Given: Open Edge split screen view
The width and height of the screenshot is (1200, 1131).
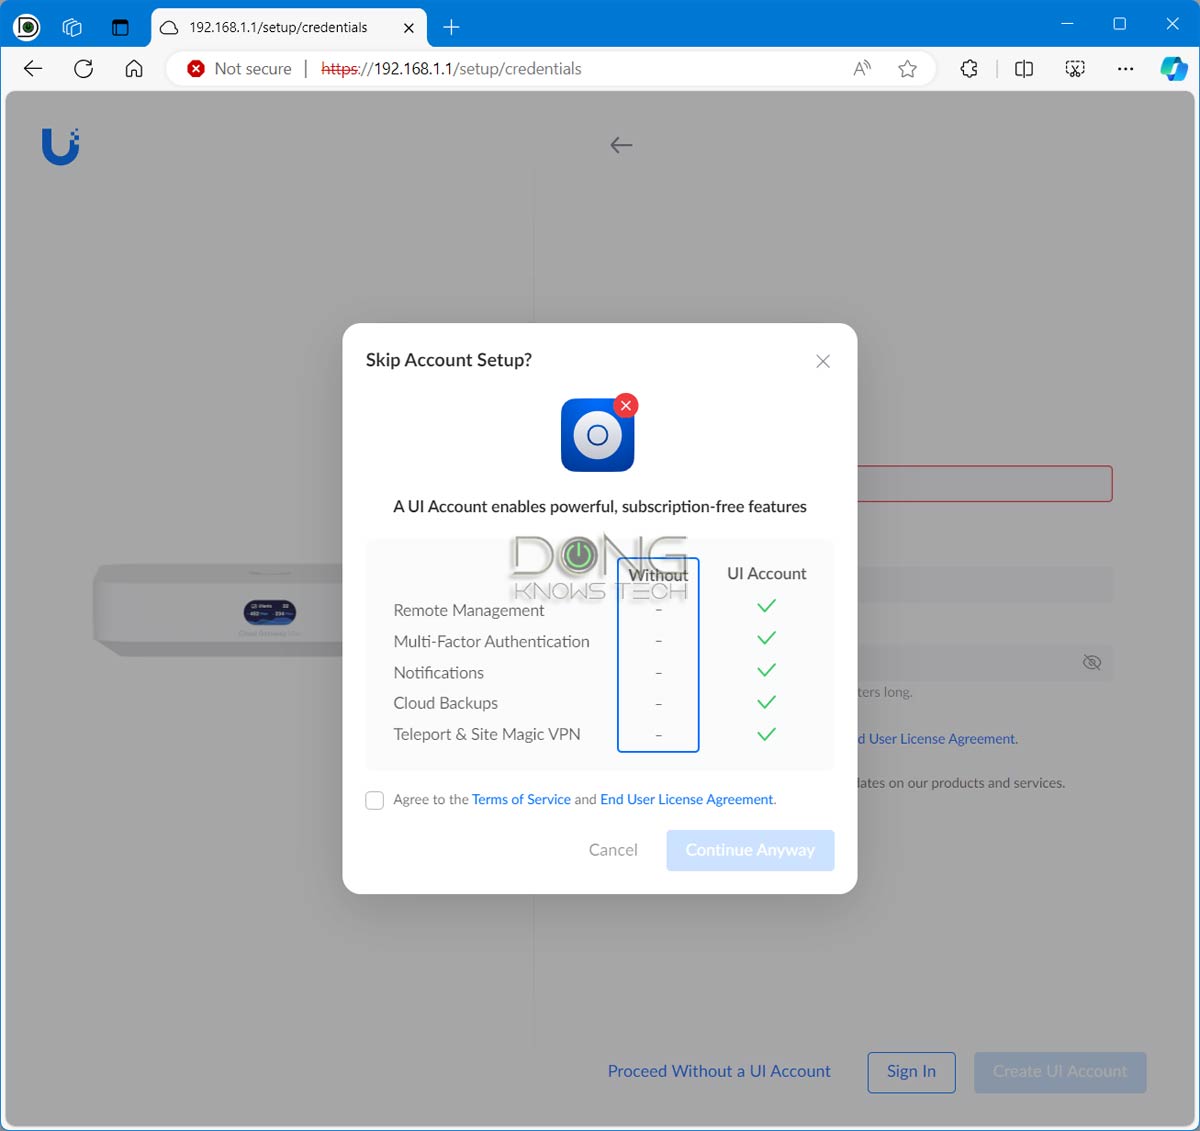Looking at the screenshot, I should click(1023, 68).
